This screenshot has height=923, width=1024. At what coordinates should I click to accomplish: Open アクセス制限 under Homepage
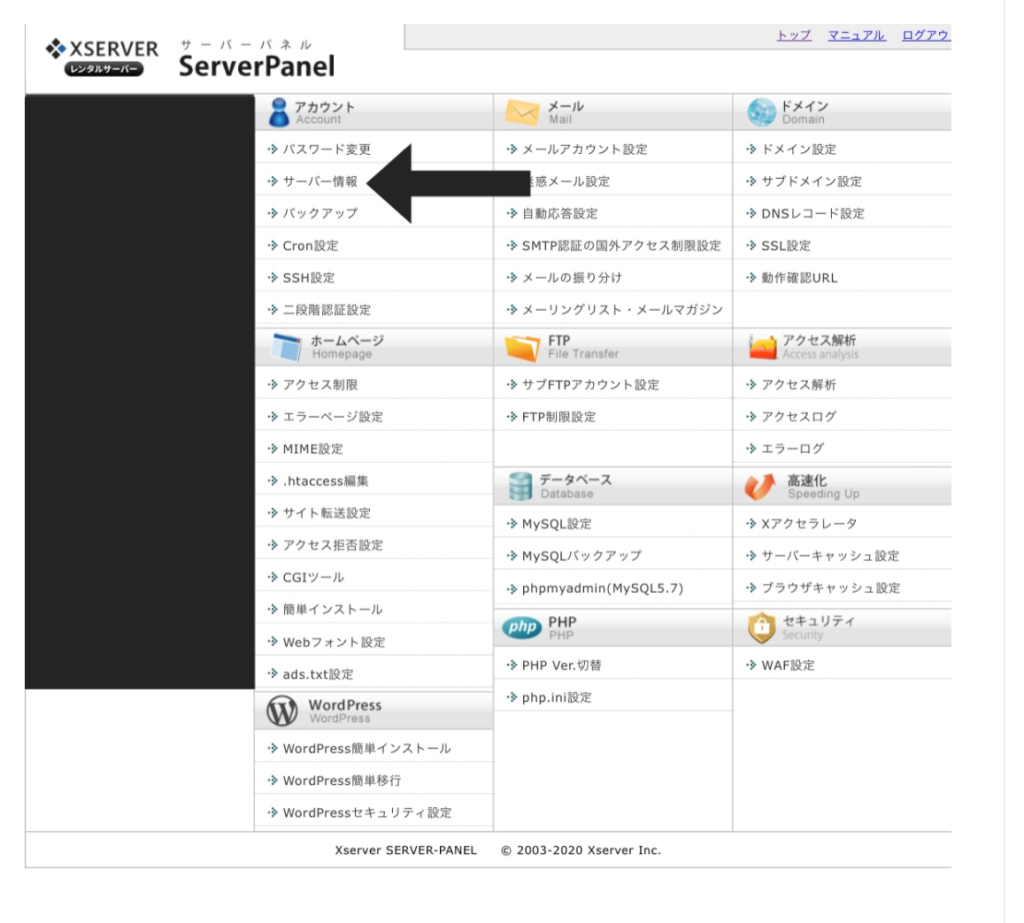coord(320,385)
